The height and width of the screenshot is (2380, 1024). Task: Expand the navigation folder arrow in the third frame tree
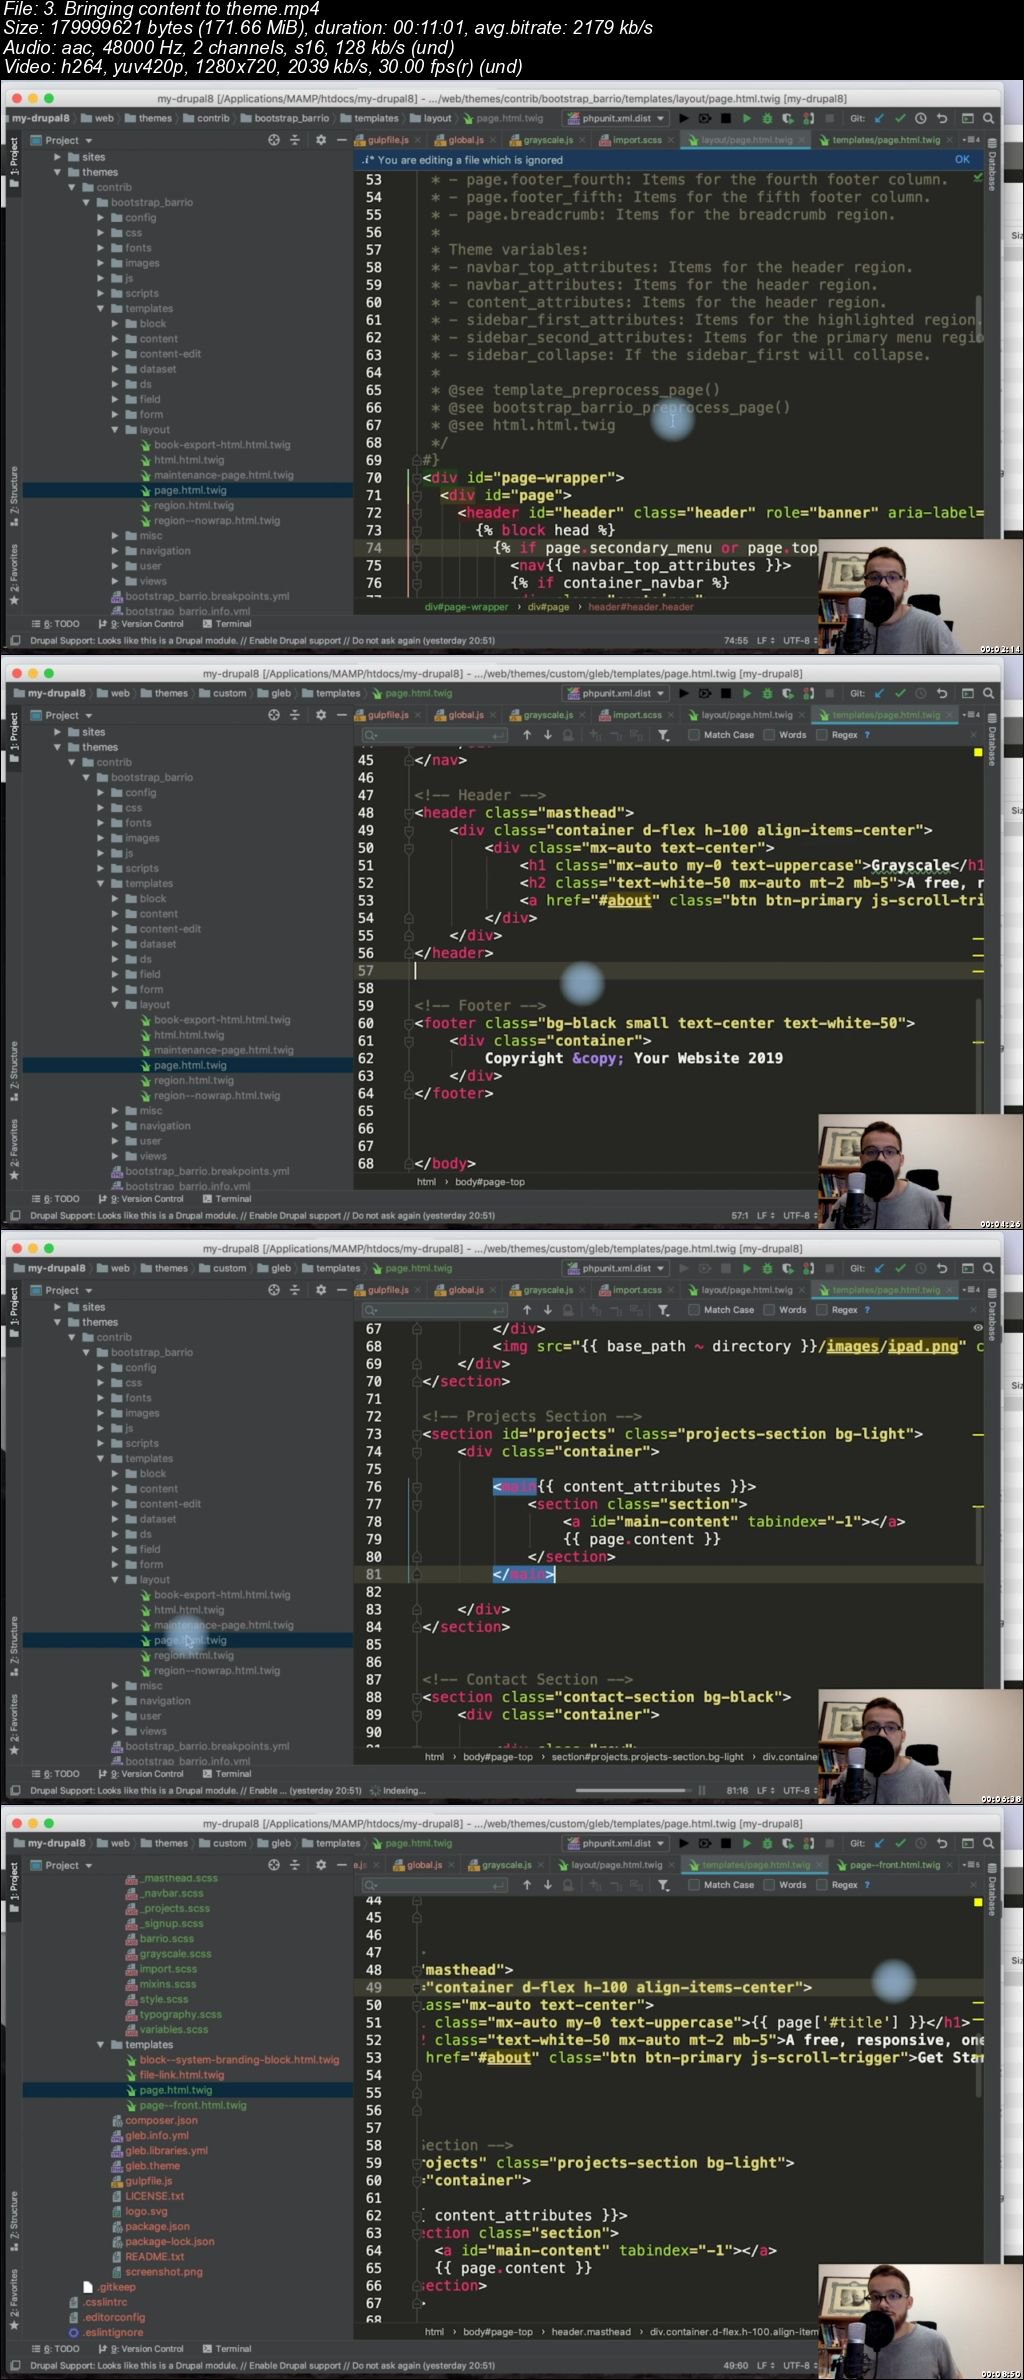point(116,1701)
